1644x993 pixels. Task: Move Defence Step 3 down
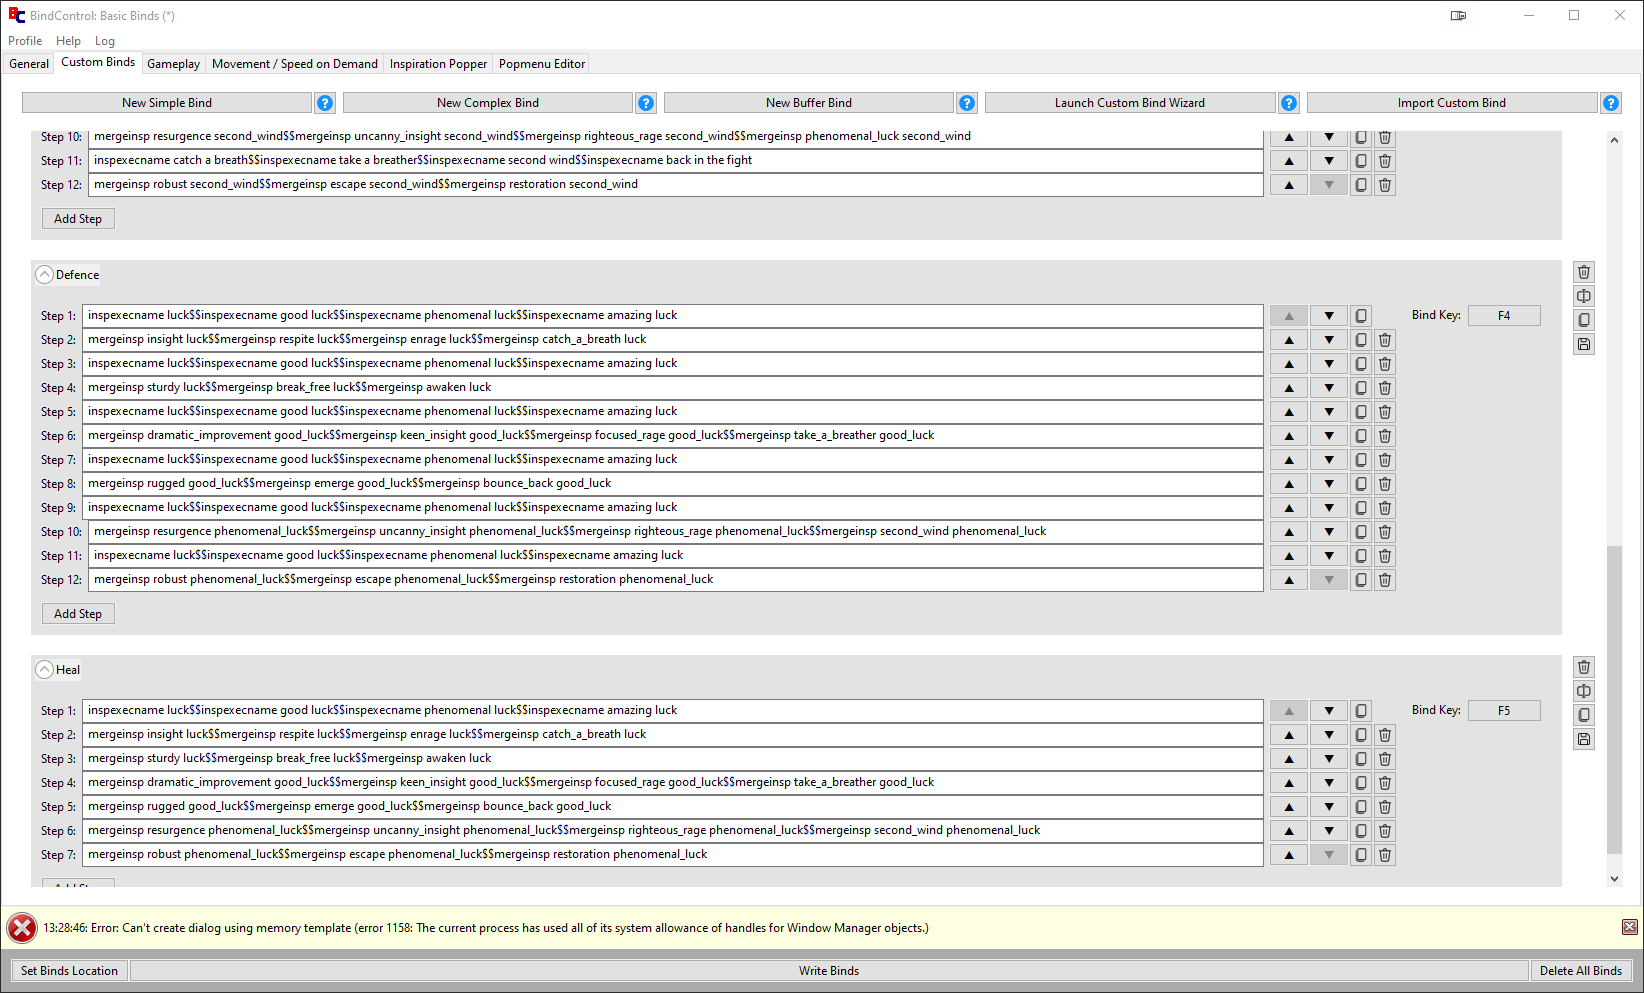(x=1329, y=364)
